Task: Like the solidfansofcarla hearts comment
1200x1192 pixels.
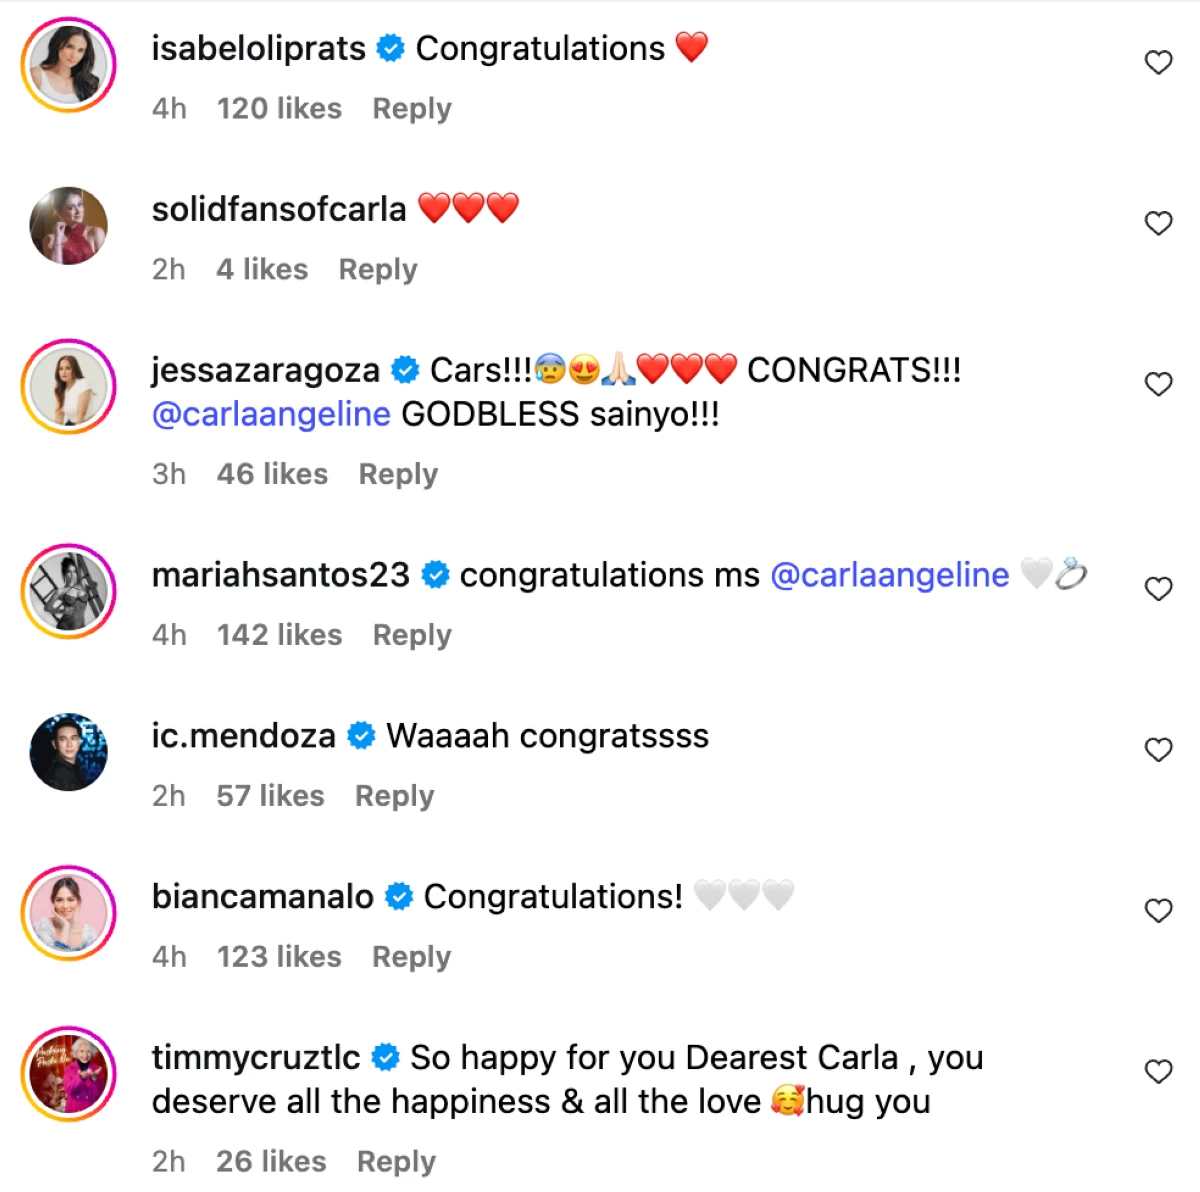Action: pyautogui.click(x=1158, y=224)
